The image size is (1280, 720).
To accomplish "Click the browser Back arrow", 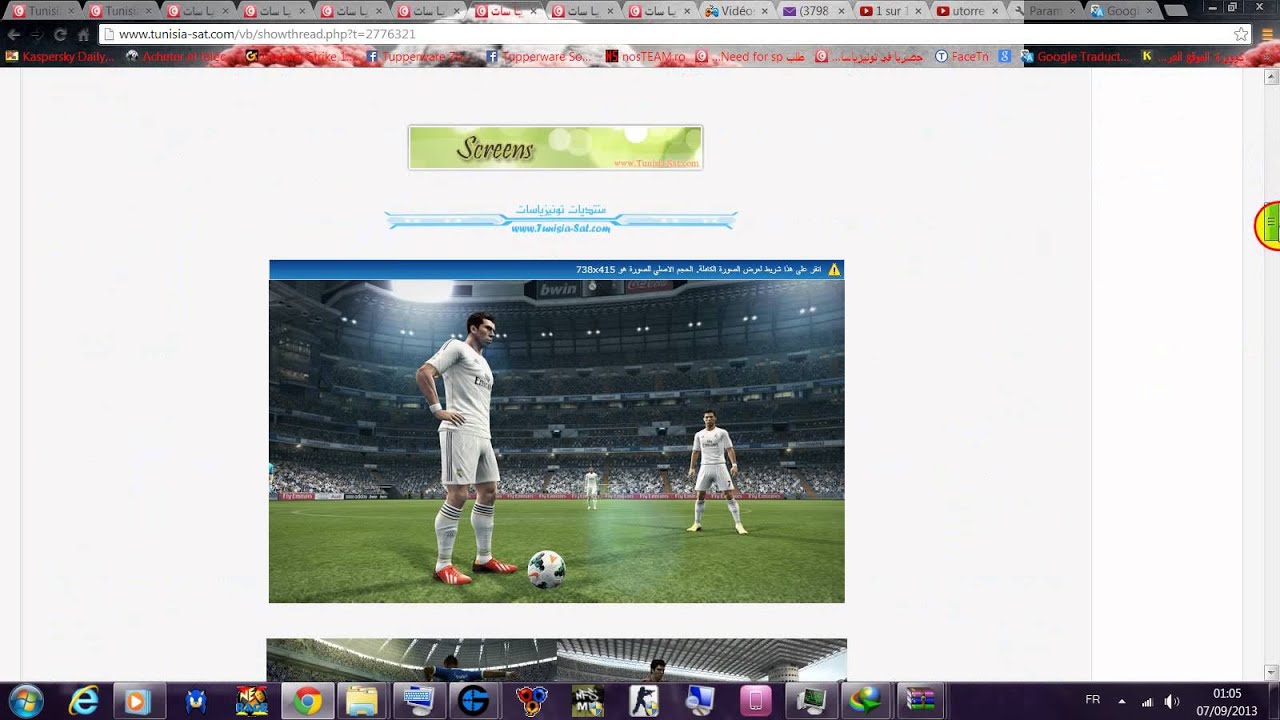I will (x=14, y=34).
